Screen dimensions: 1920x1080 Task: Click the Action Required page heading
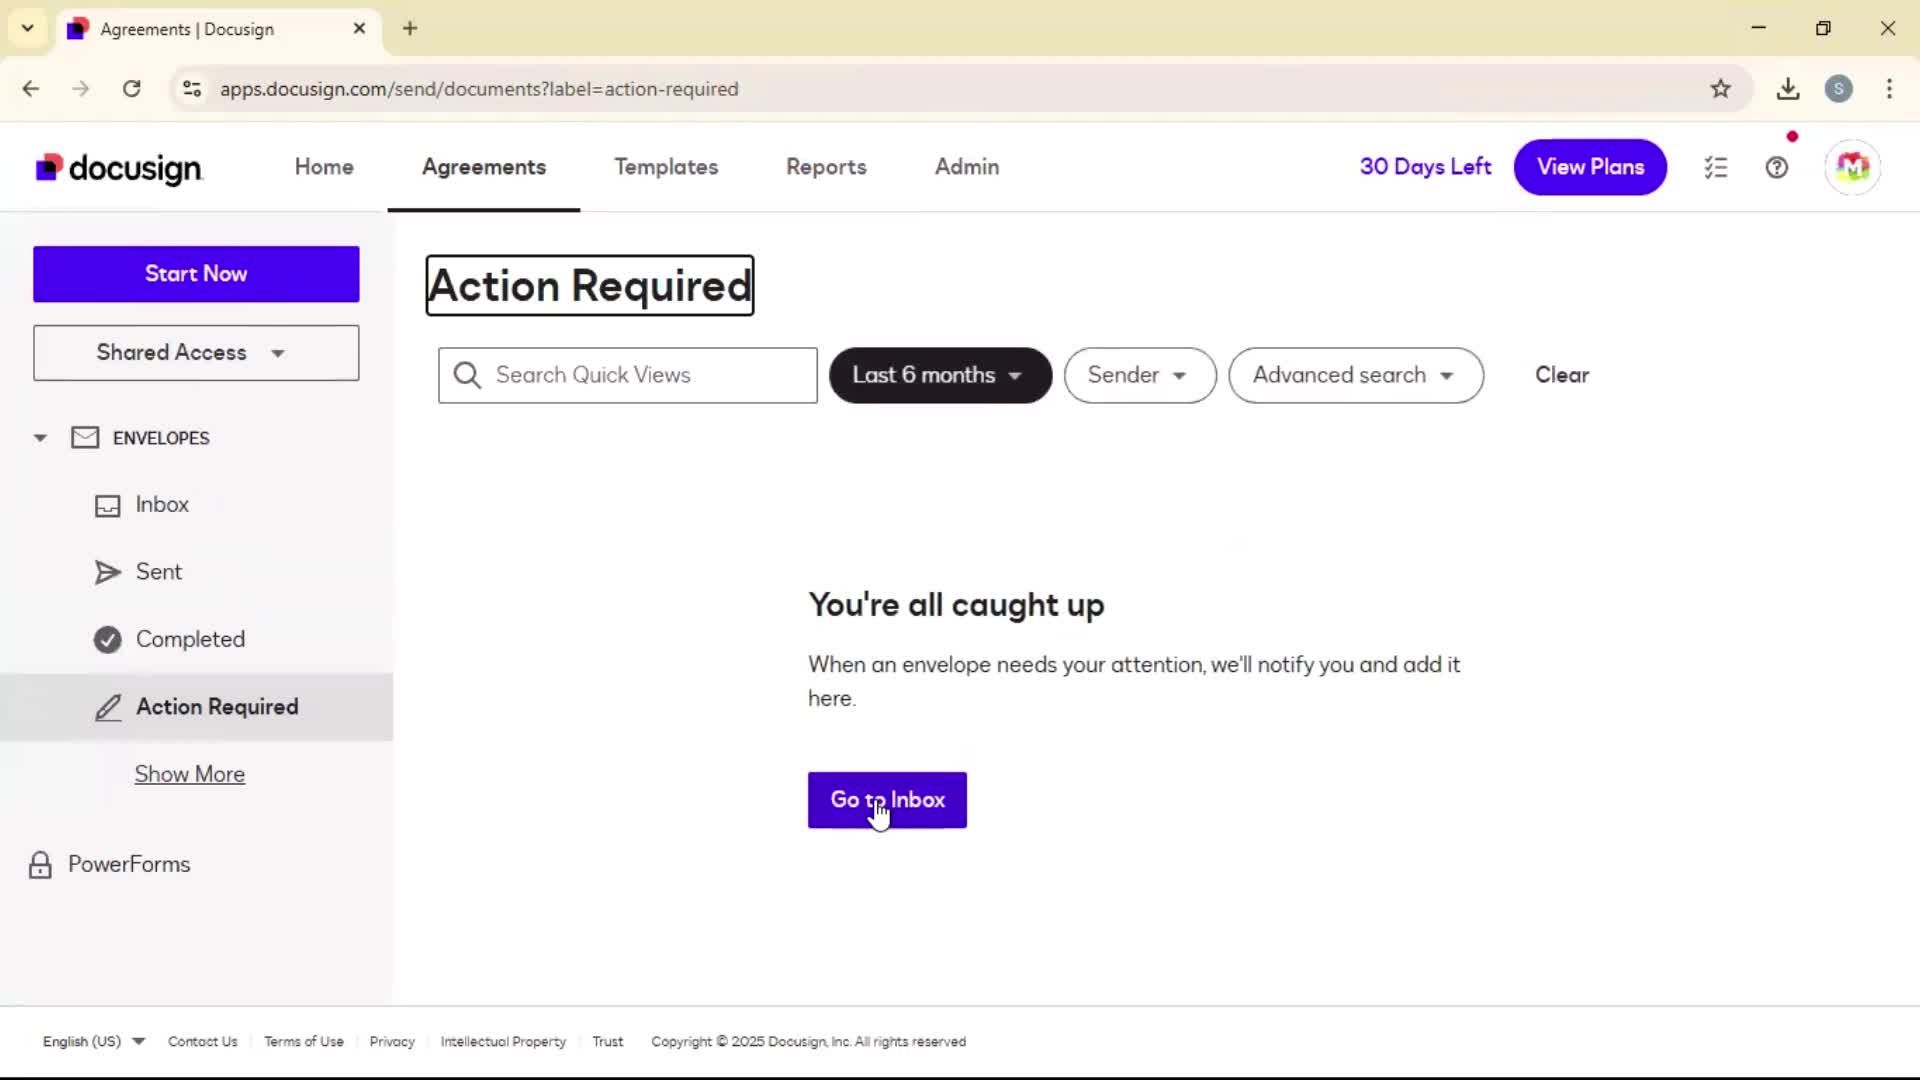coord(590,286)
